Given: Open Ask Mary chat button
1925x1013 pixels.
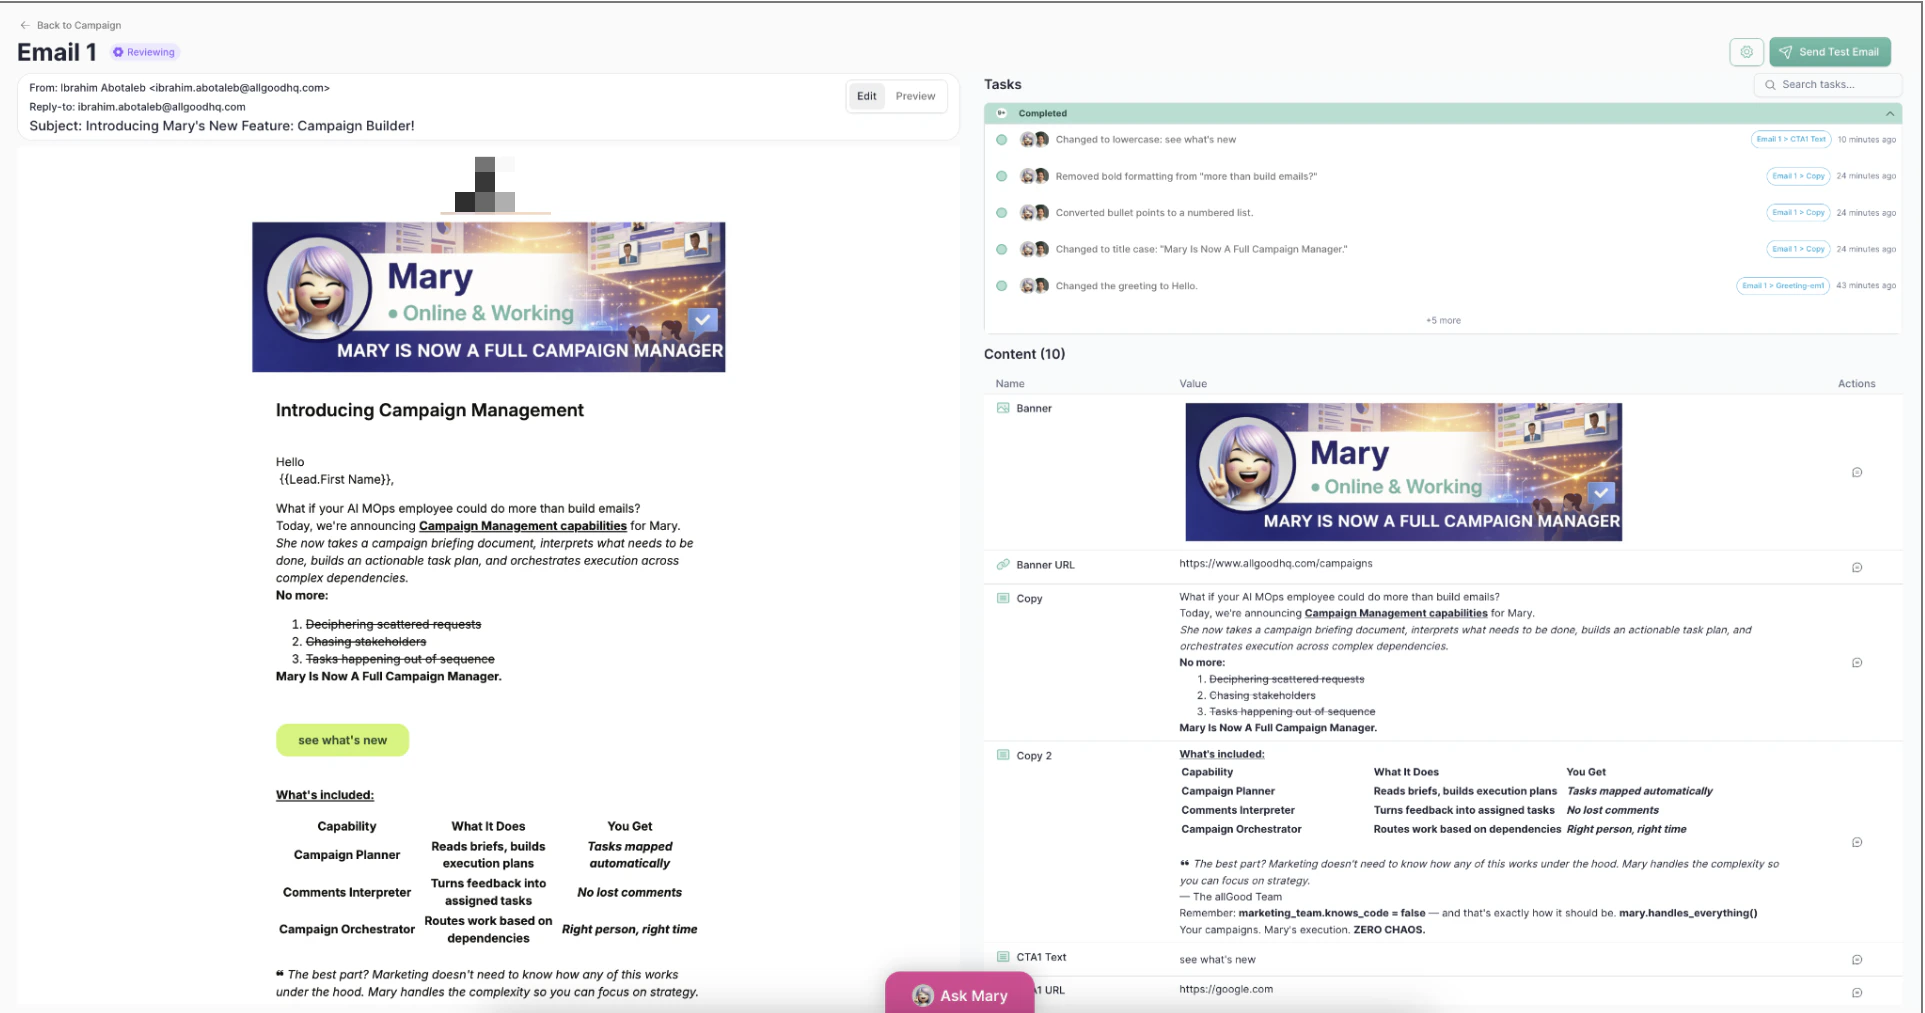Looking at the screenshot, I should coord(959,995).
